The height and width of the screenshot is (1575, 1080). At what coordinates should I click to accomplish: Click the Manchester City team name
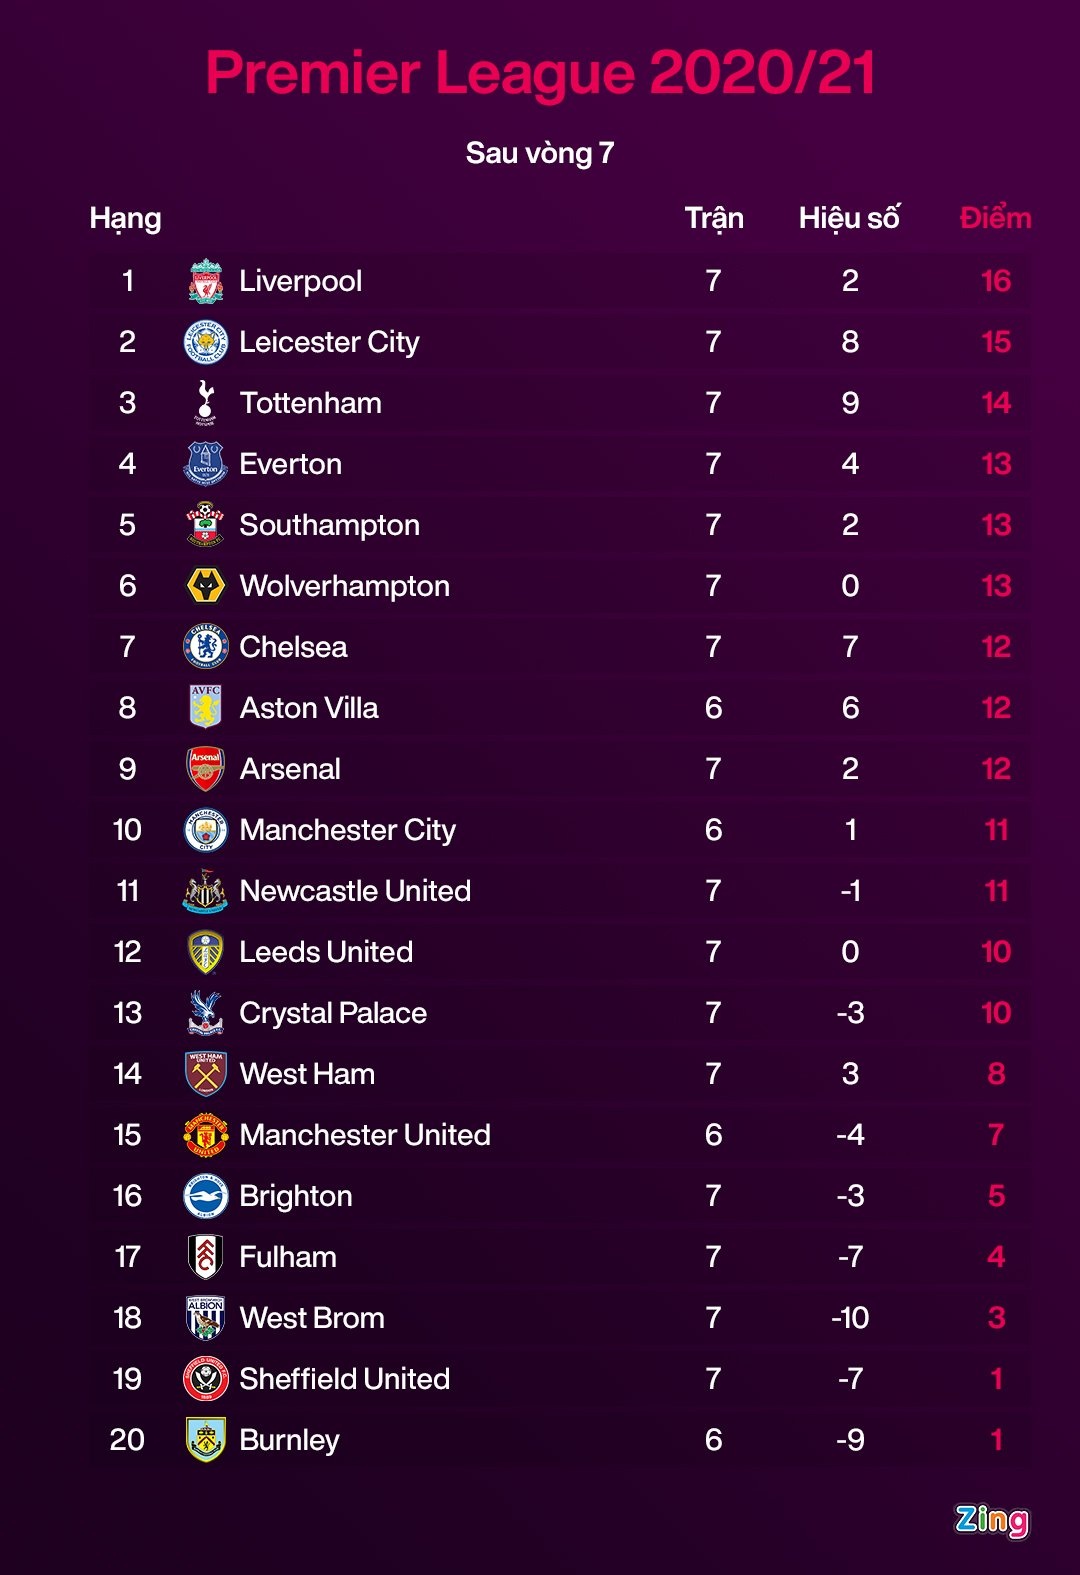click(x=348, y=830)
